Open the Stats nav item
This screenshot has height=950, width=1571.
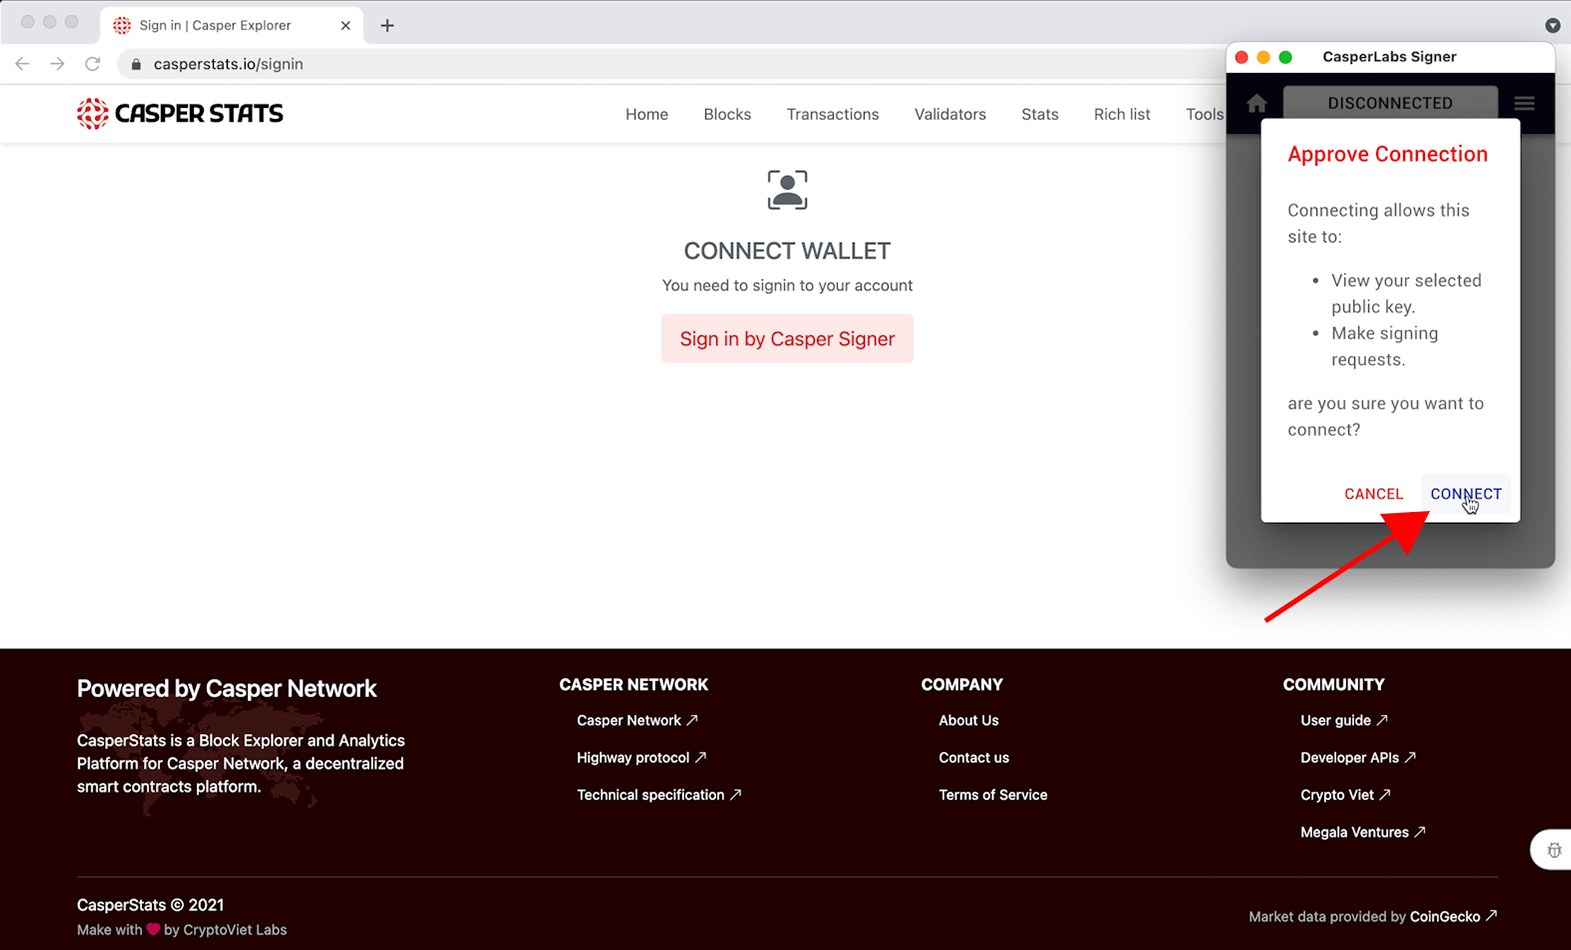[x=1040, y=114]
